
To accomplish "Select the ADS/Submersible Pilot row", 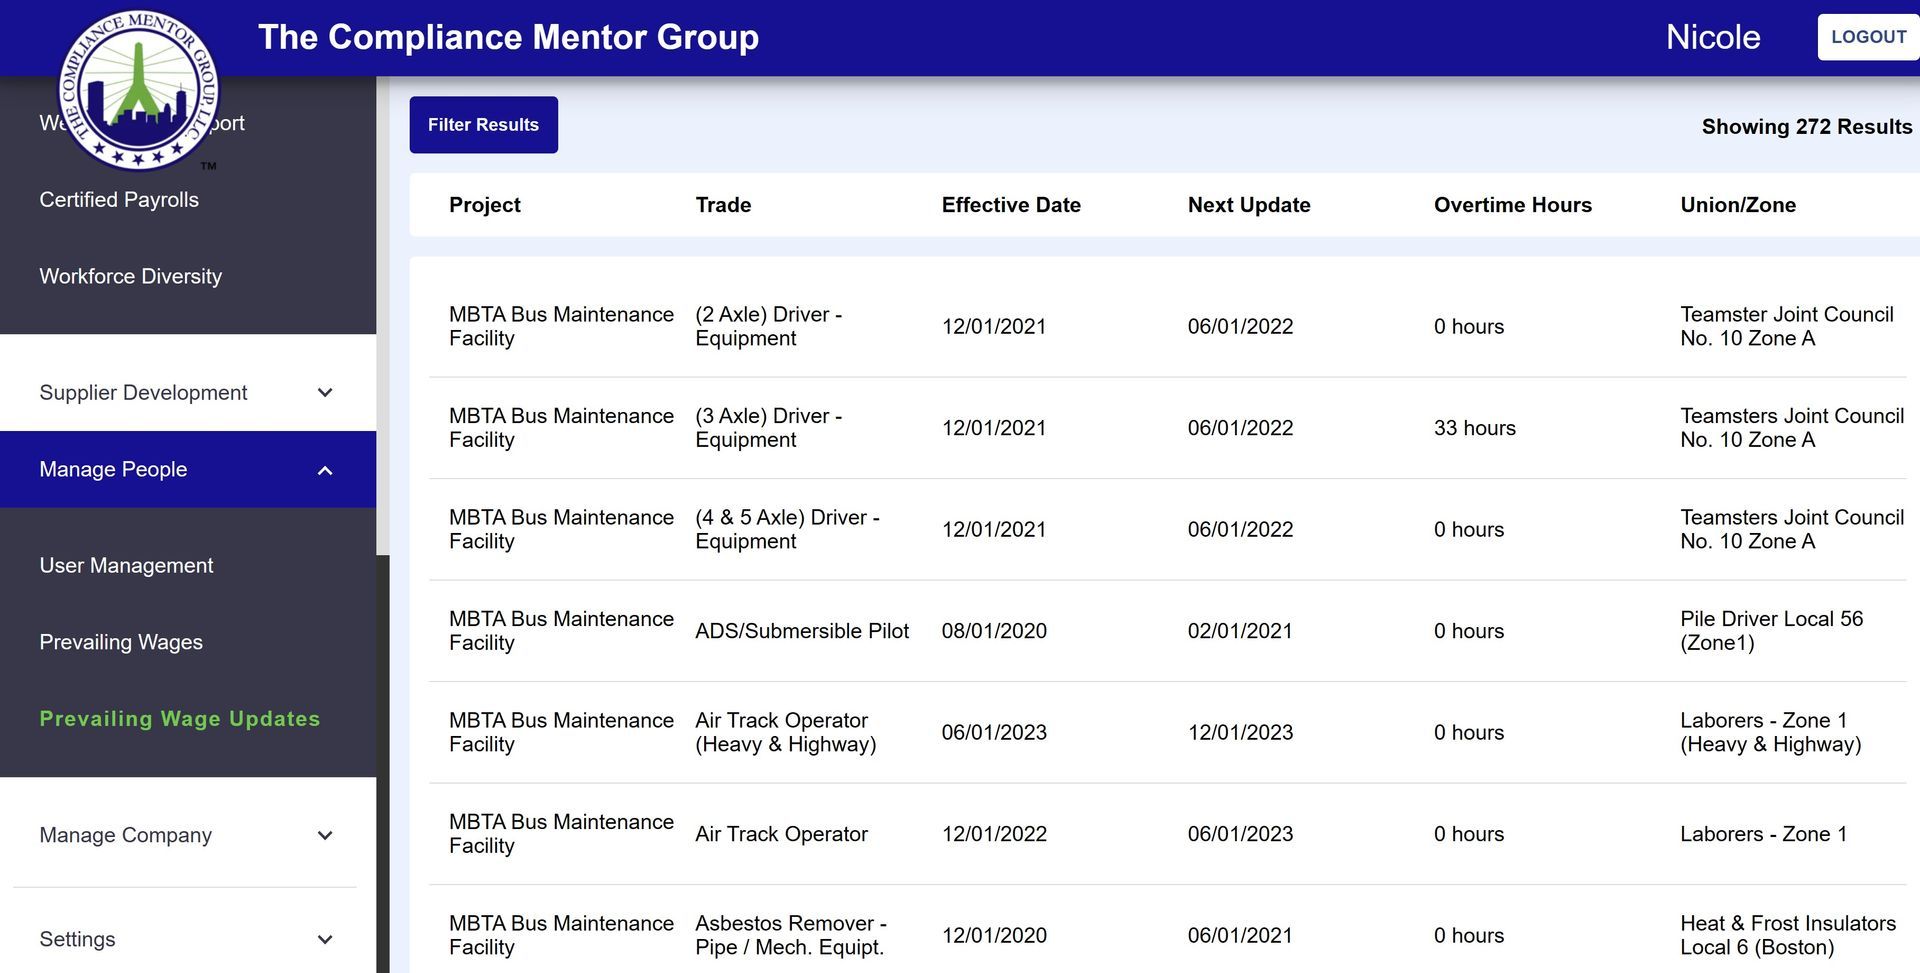I will pyautogui.click(x=801, y=631).
